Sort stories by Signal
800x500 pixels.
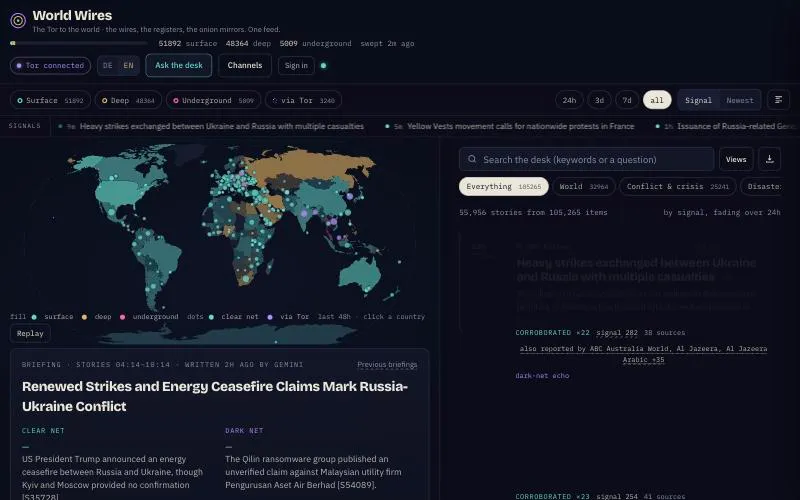click(698, 100)
